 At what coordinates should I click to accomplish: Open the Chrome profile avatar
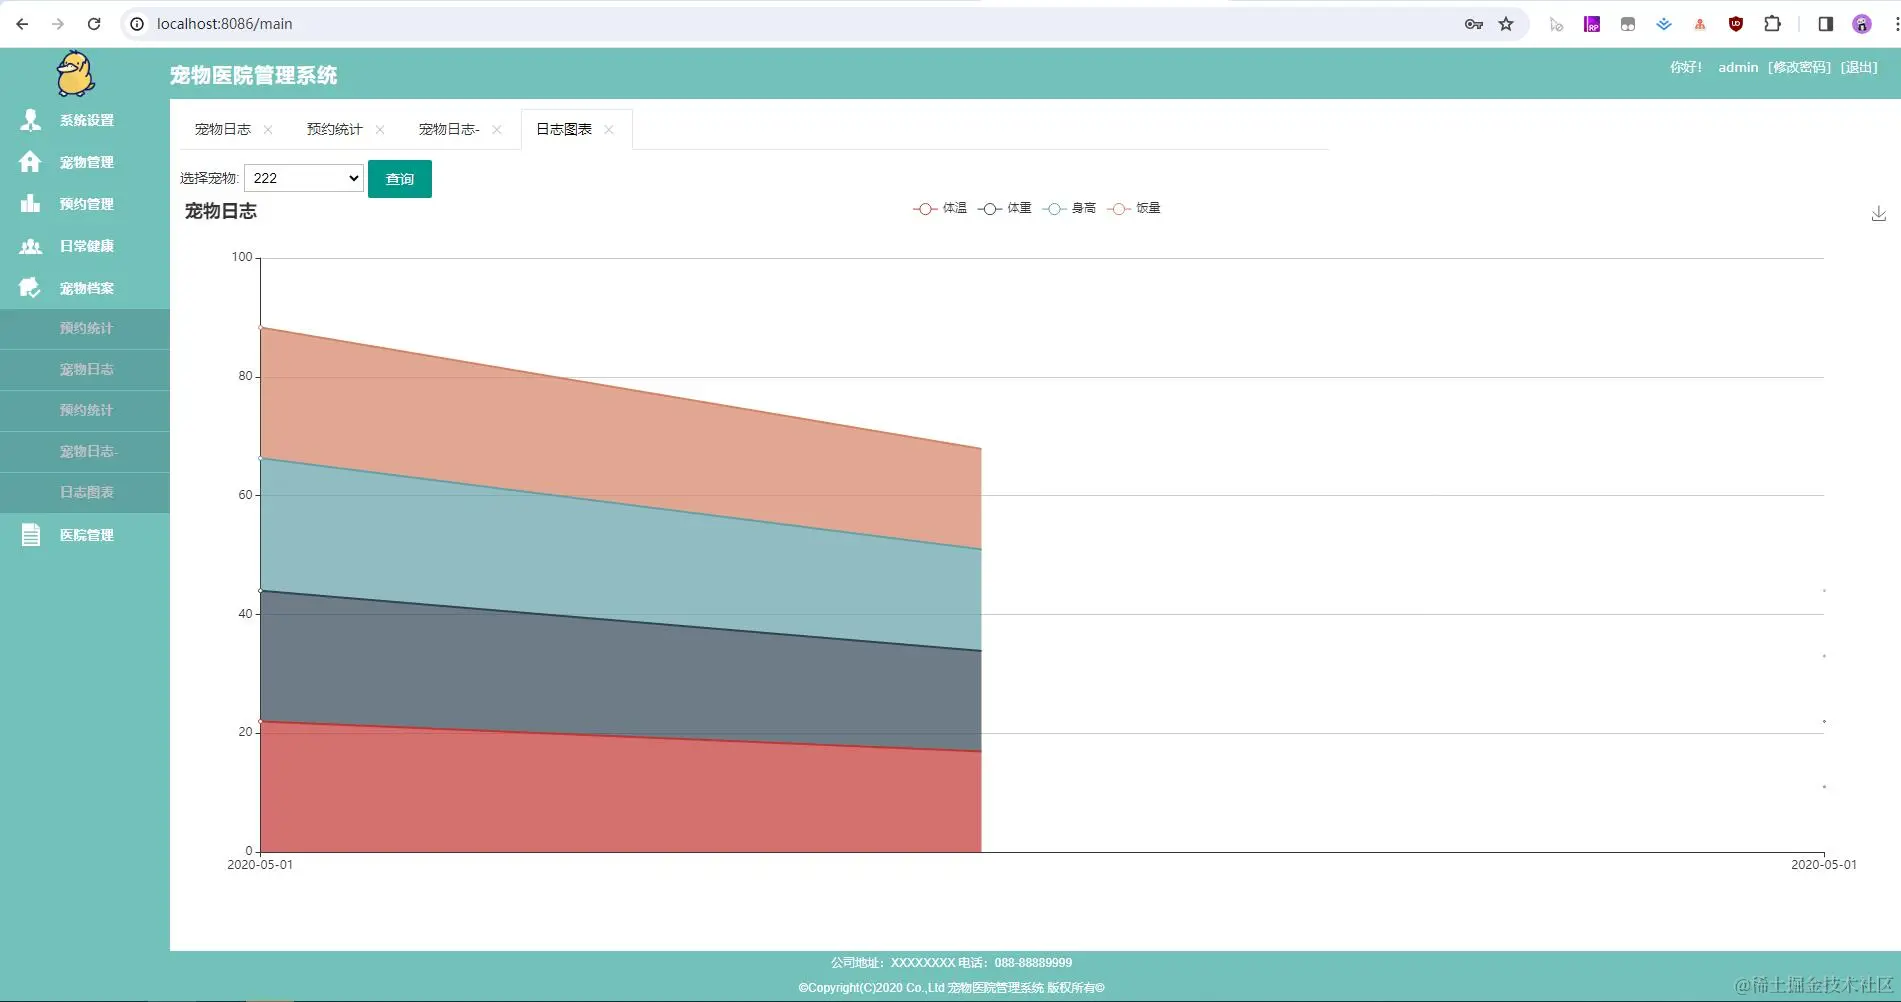[x=1861, y=24]
